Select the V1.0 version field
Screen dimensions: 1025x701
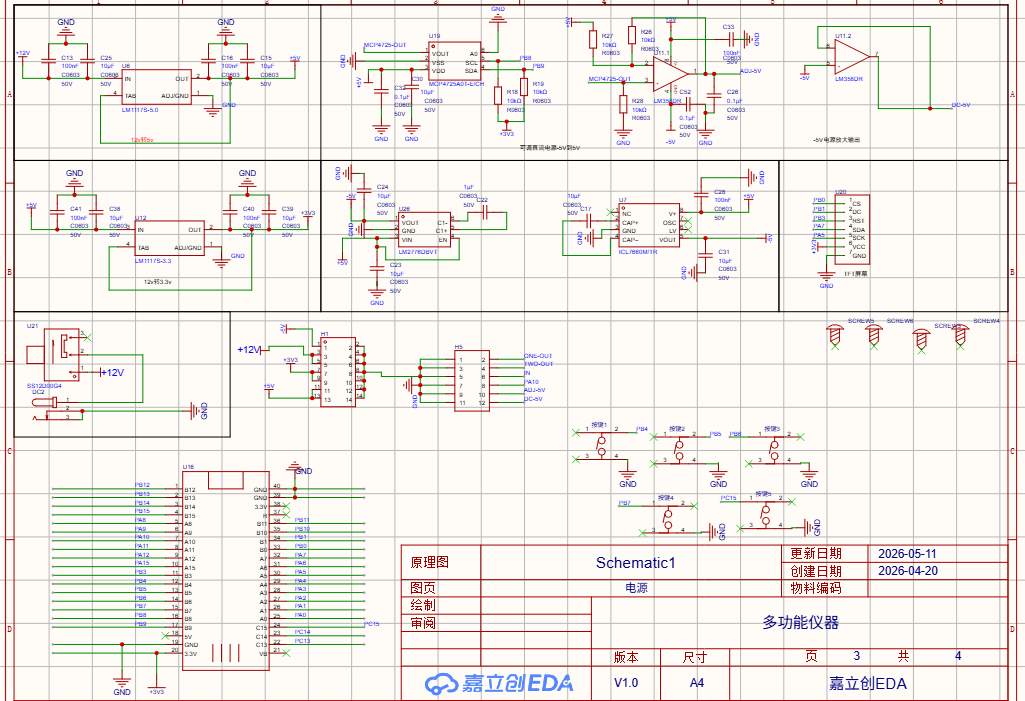(x=626, y=683)
